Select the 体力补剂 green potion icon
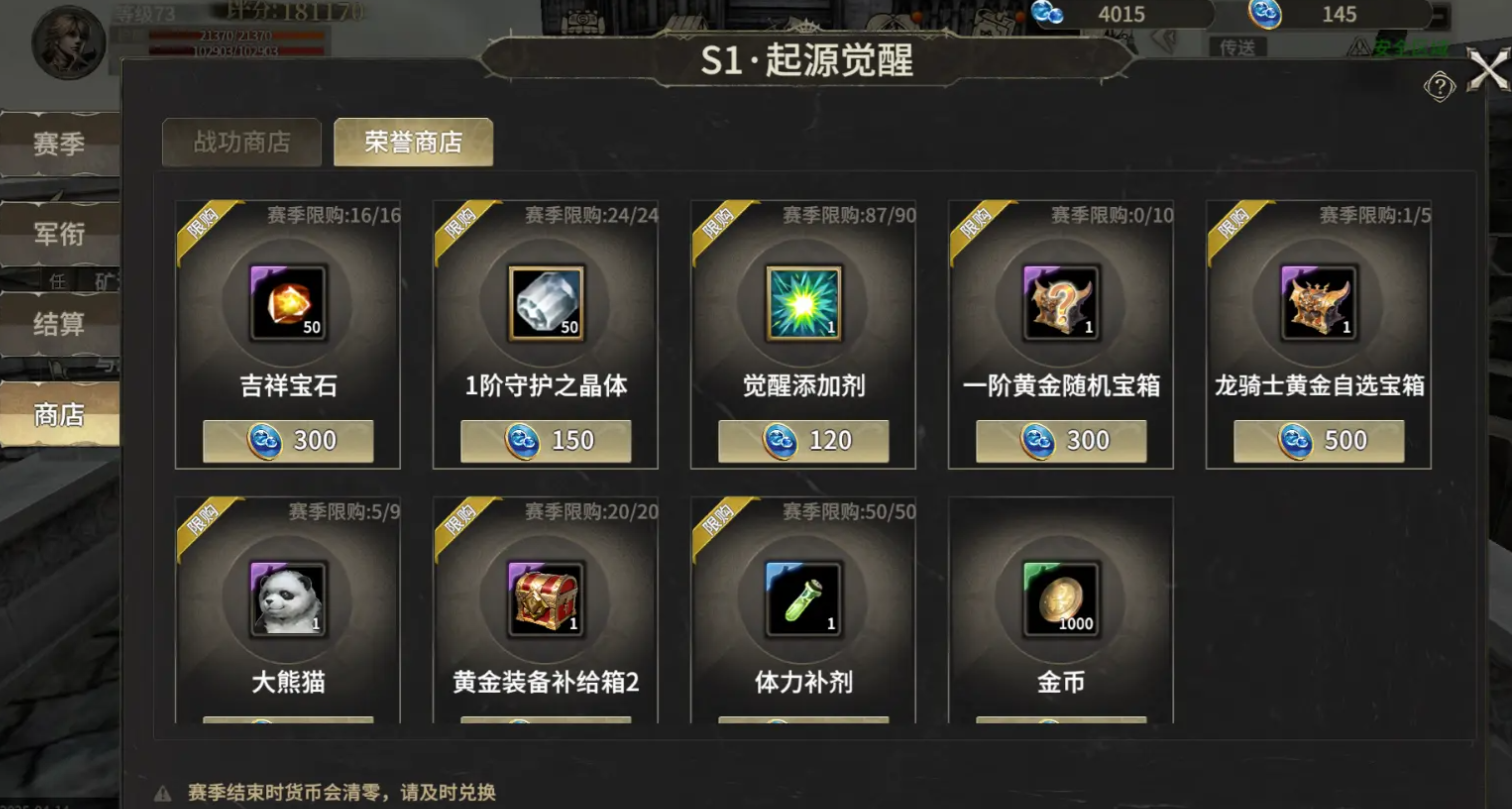The height and width of the screenshot is (809, 1512). click(x=804, y=599)
